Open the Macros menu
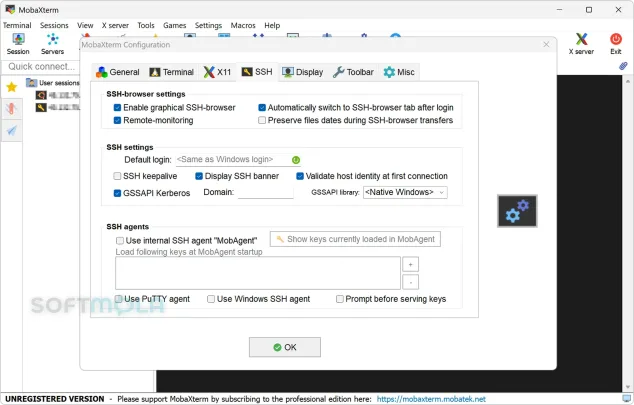Viewport: 634px width, 405px height. point(243,25)
